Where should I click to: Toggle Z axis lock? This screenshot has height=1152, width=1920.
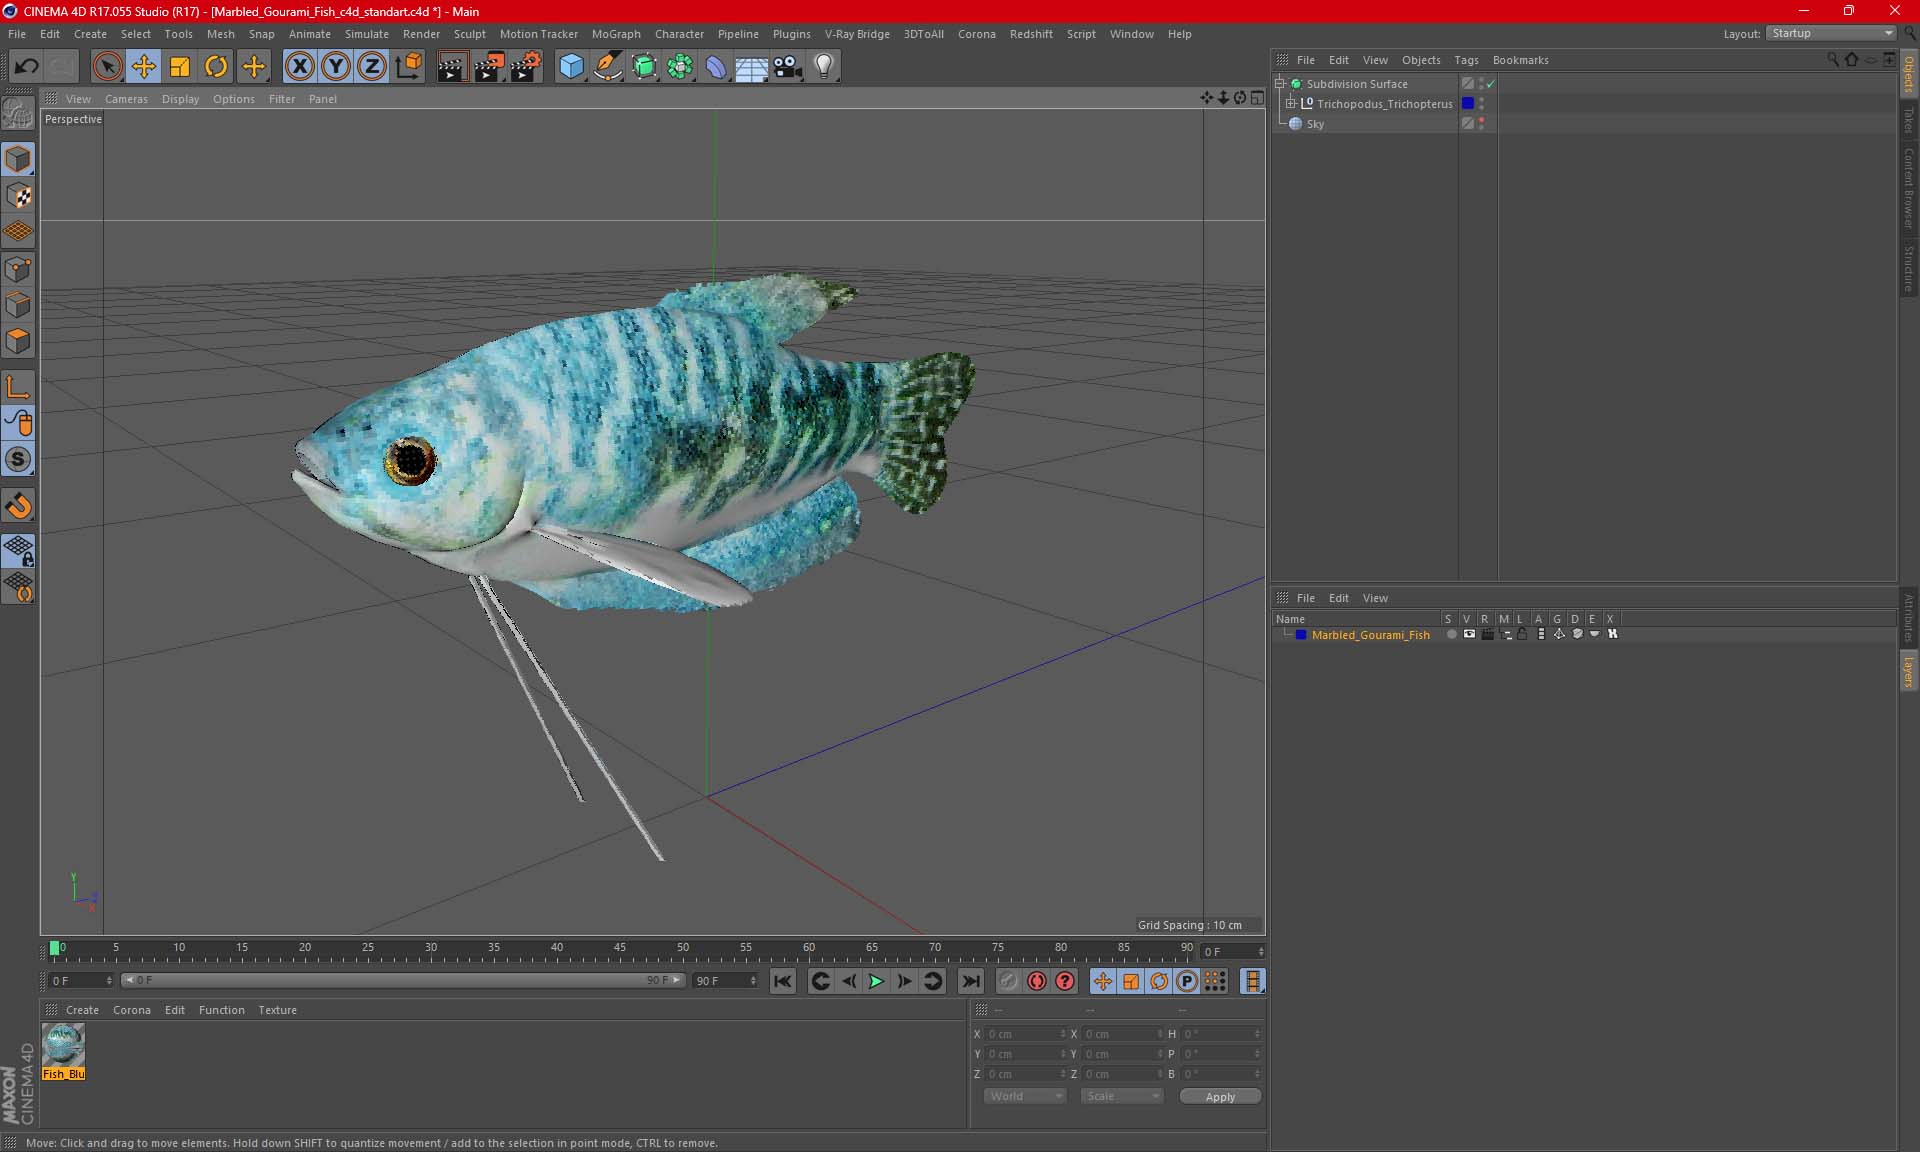point(372,67)
